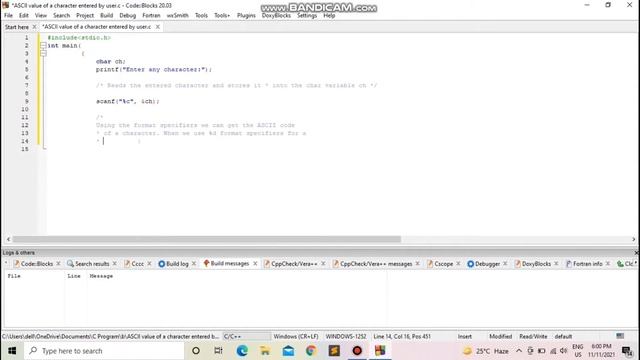The width and height of the screenshot is (640, 360).
Task: Close the Code::Blocks log tab
Action: point(58,264)
